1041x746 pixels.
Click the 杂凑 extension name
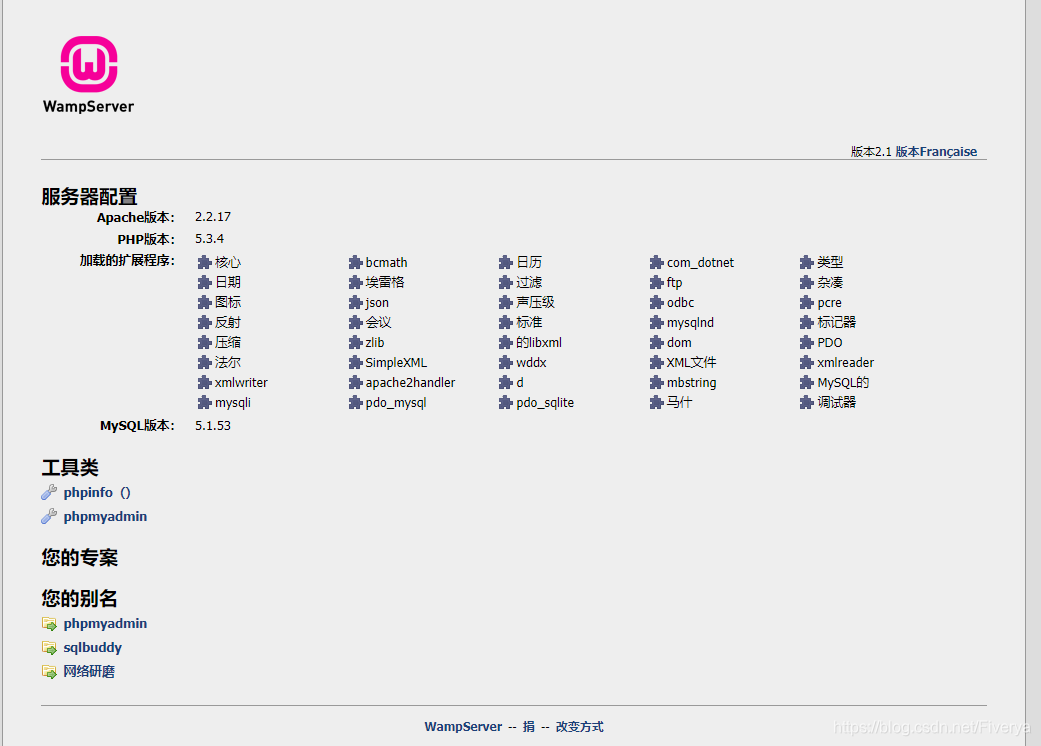click(830, 283)
